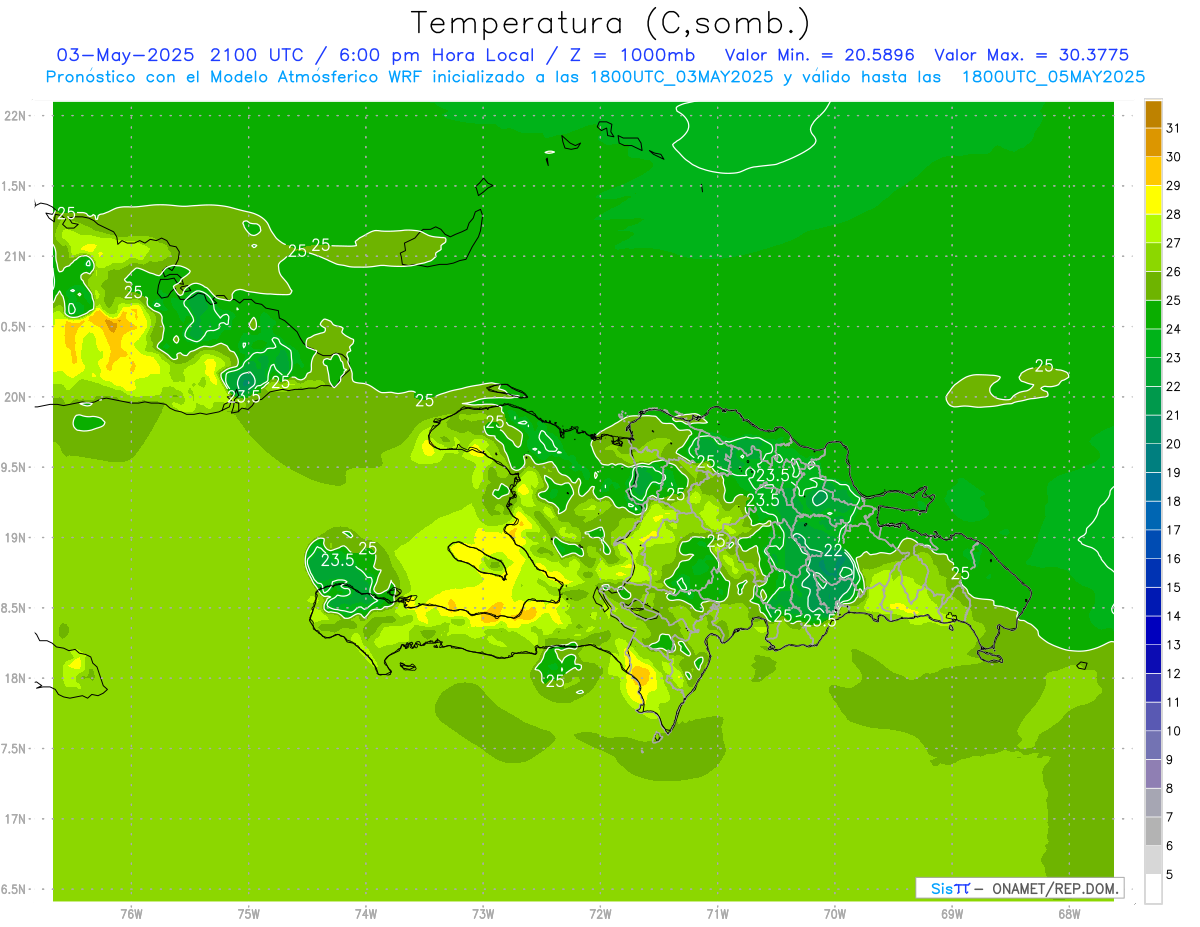The height and width of the screenshot is (927, 1200).
Task: Click the 75W longitude axis label
Action: click(249, 914)
